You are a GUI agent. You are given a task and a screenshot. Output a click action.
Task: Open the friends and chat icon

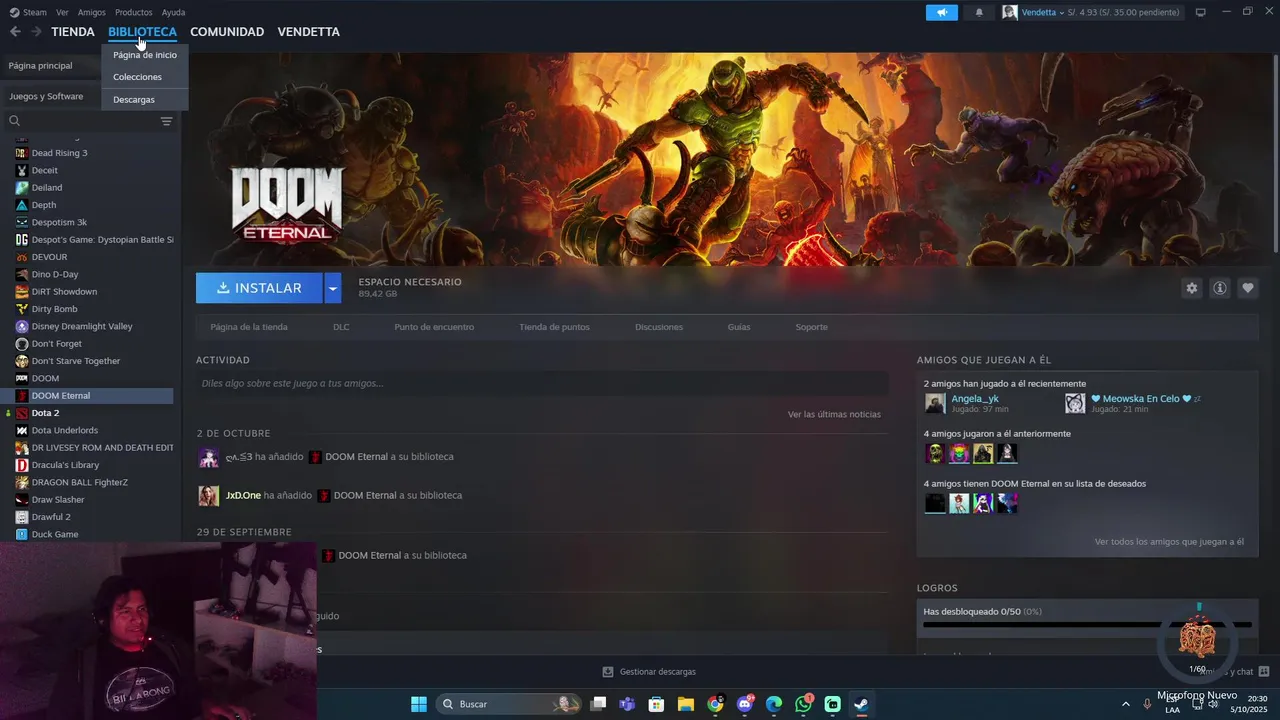pos(1264,672)
